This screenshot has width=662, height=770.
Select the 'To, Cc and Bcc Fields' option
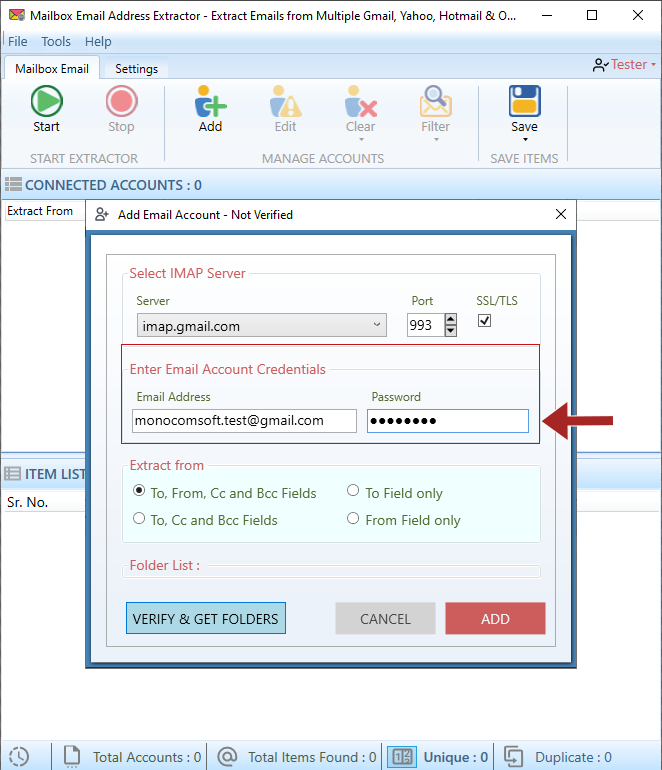click(139, 519)
